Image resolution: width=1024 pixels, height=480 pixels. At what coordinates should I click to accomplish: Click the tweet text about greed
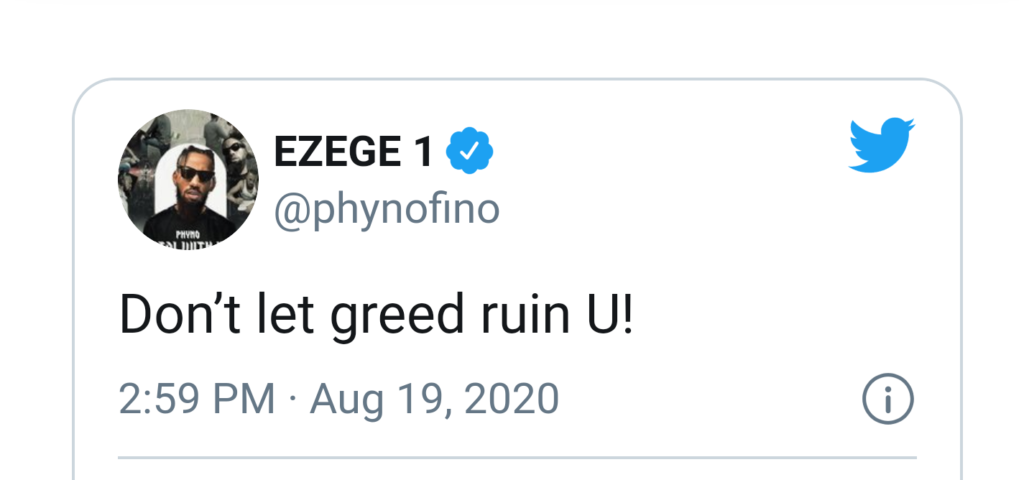tap(376, 316)
